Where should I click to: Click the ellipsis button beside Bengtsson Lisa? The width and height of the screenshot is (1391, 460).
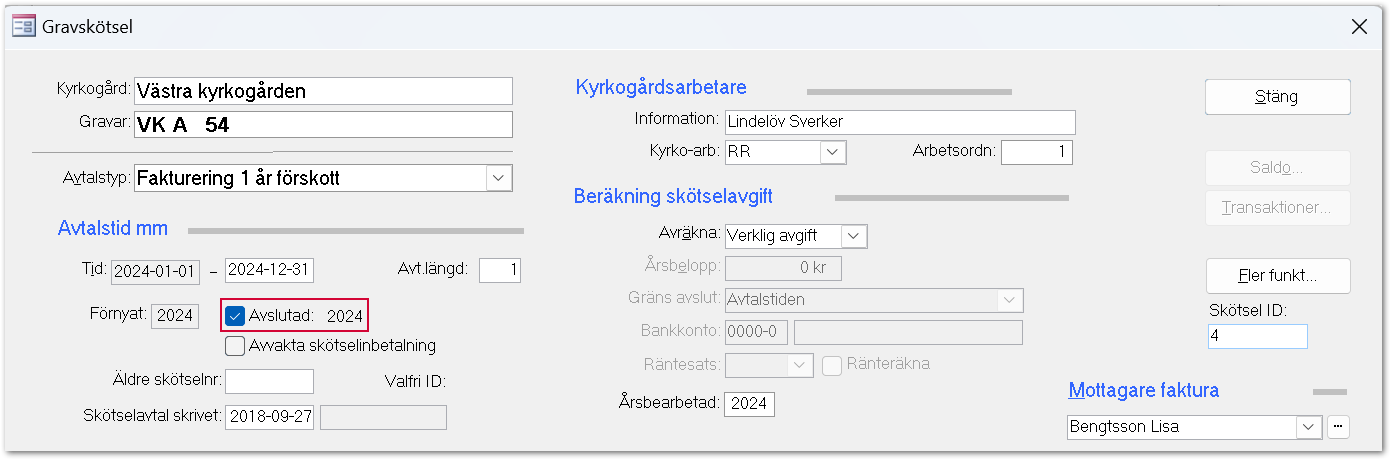pos(1338,427)
